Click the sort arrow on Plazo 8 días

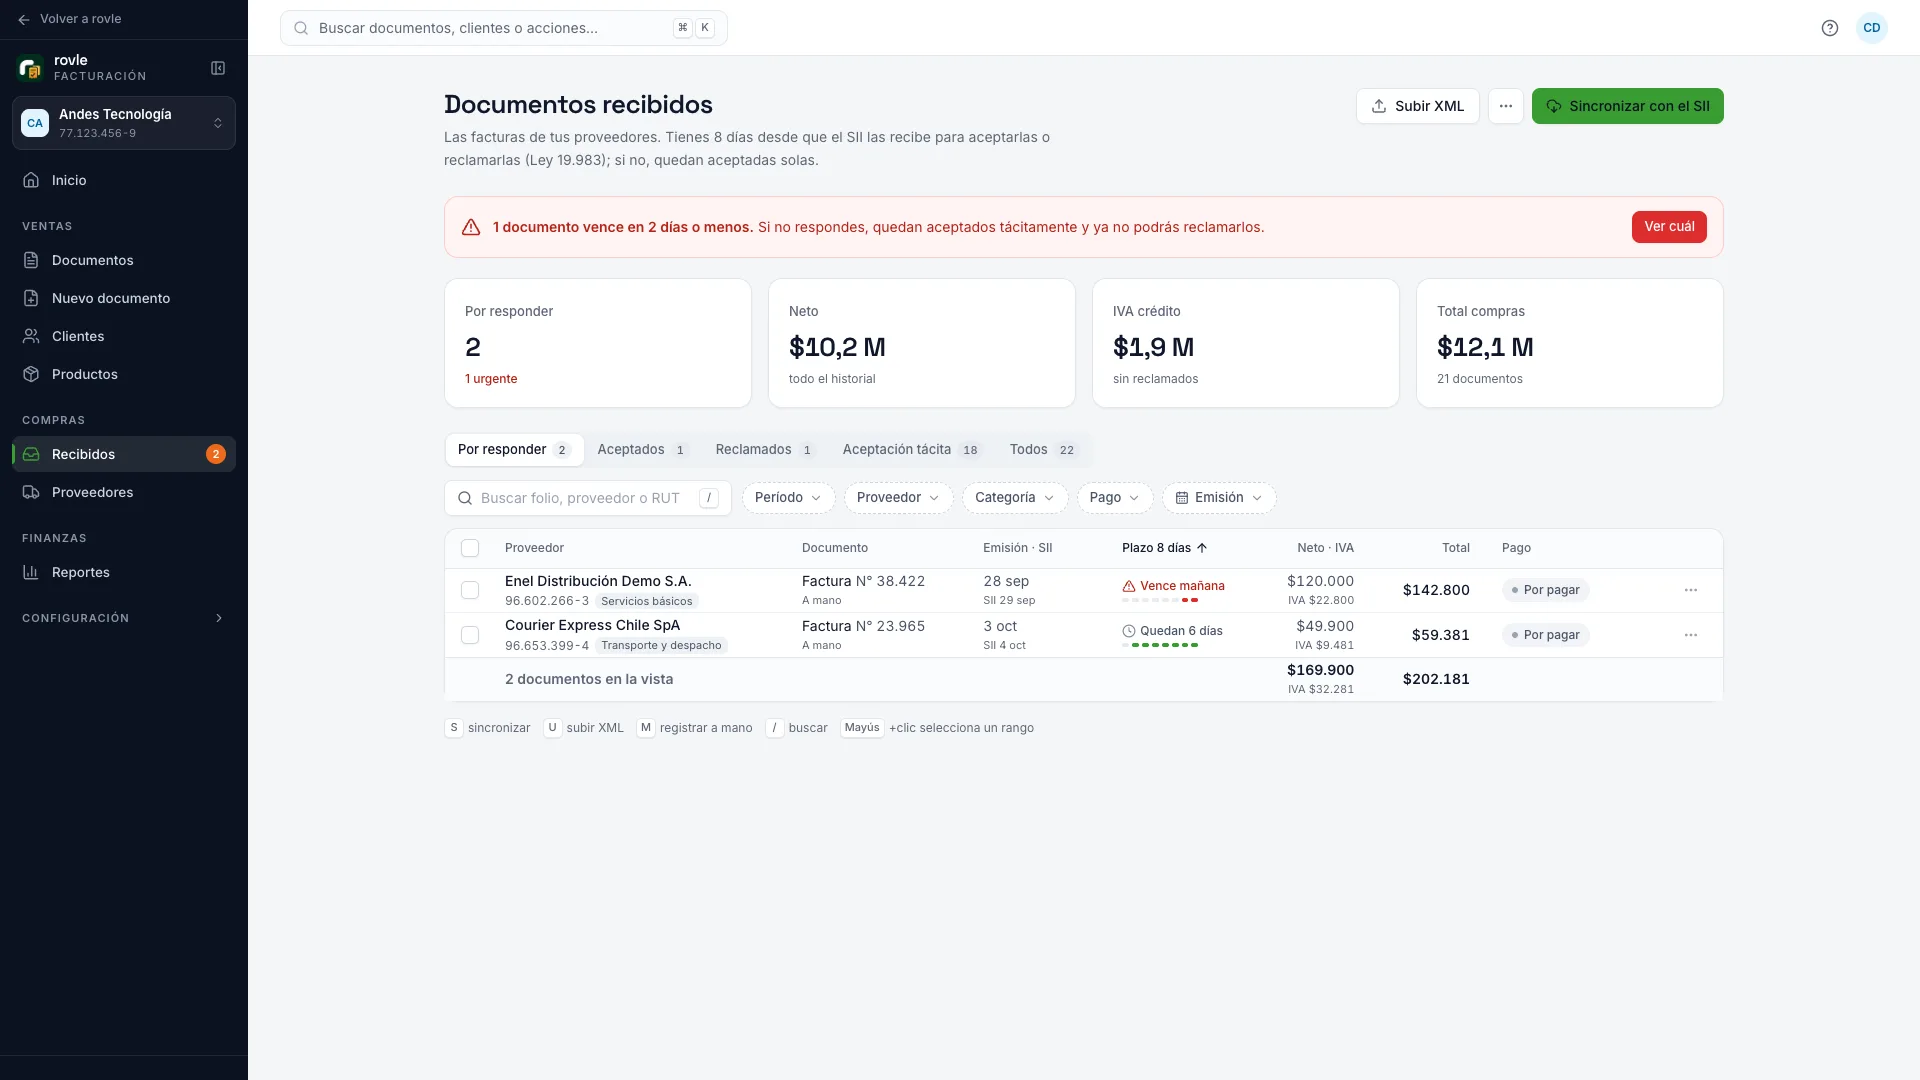pyautogui.click(x=1202, y=548)
